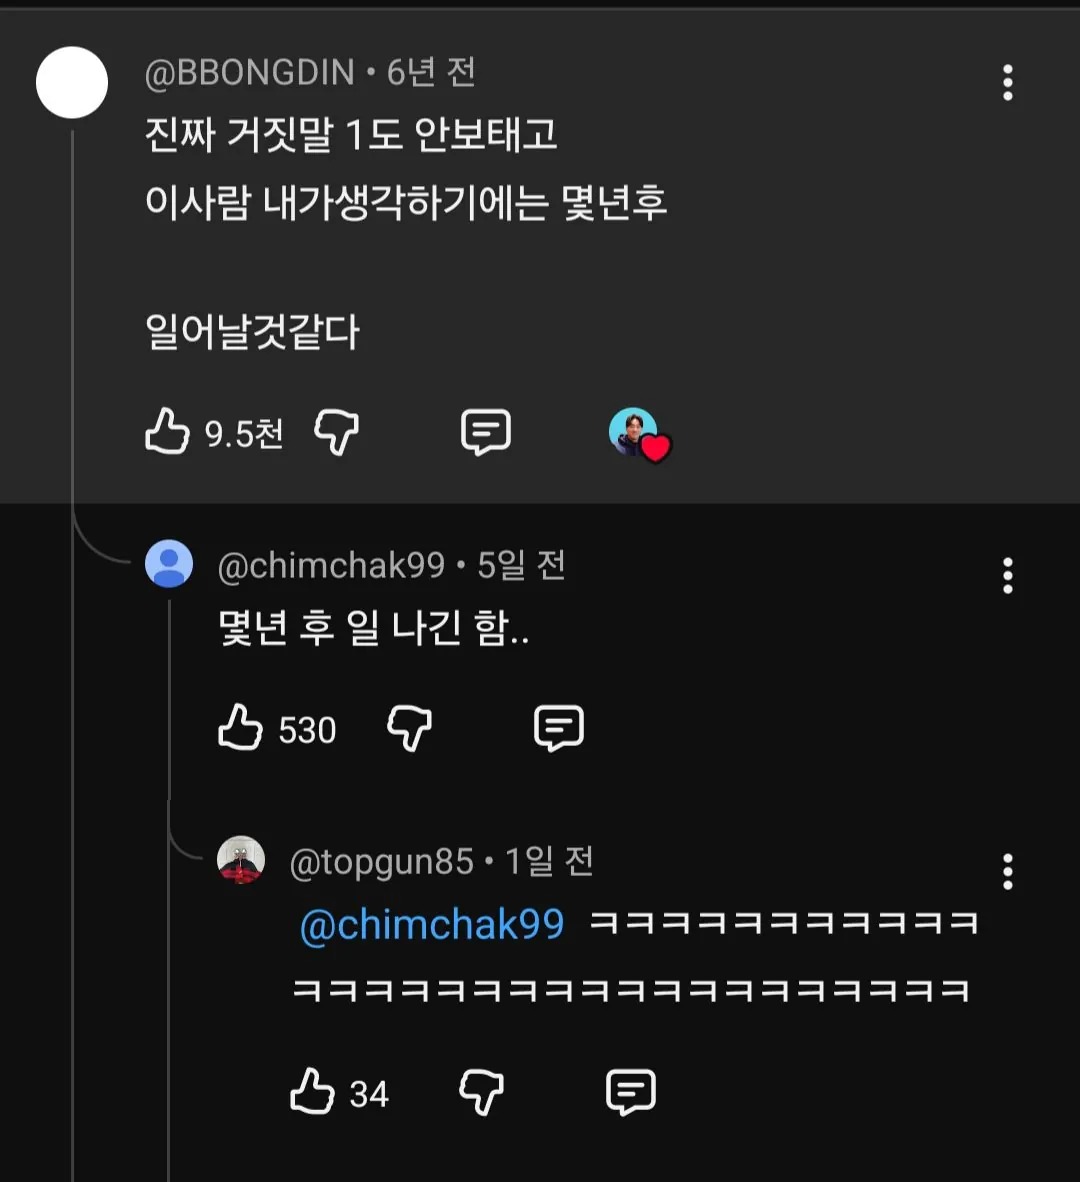The image size is (1080, 1182).
Task: Tap the creator heart badge avatar
Action: coord(639,435)
